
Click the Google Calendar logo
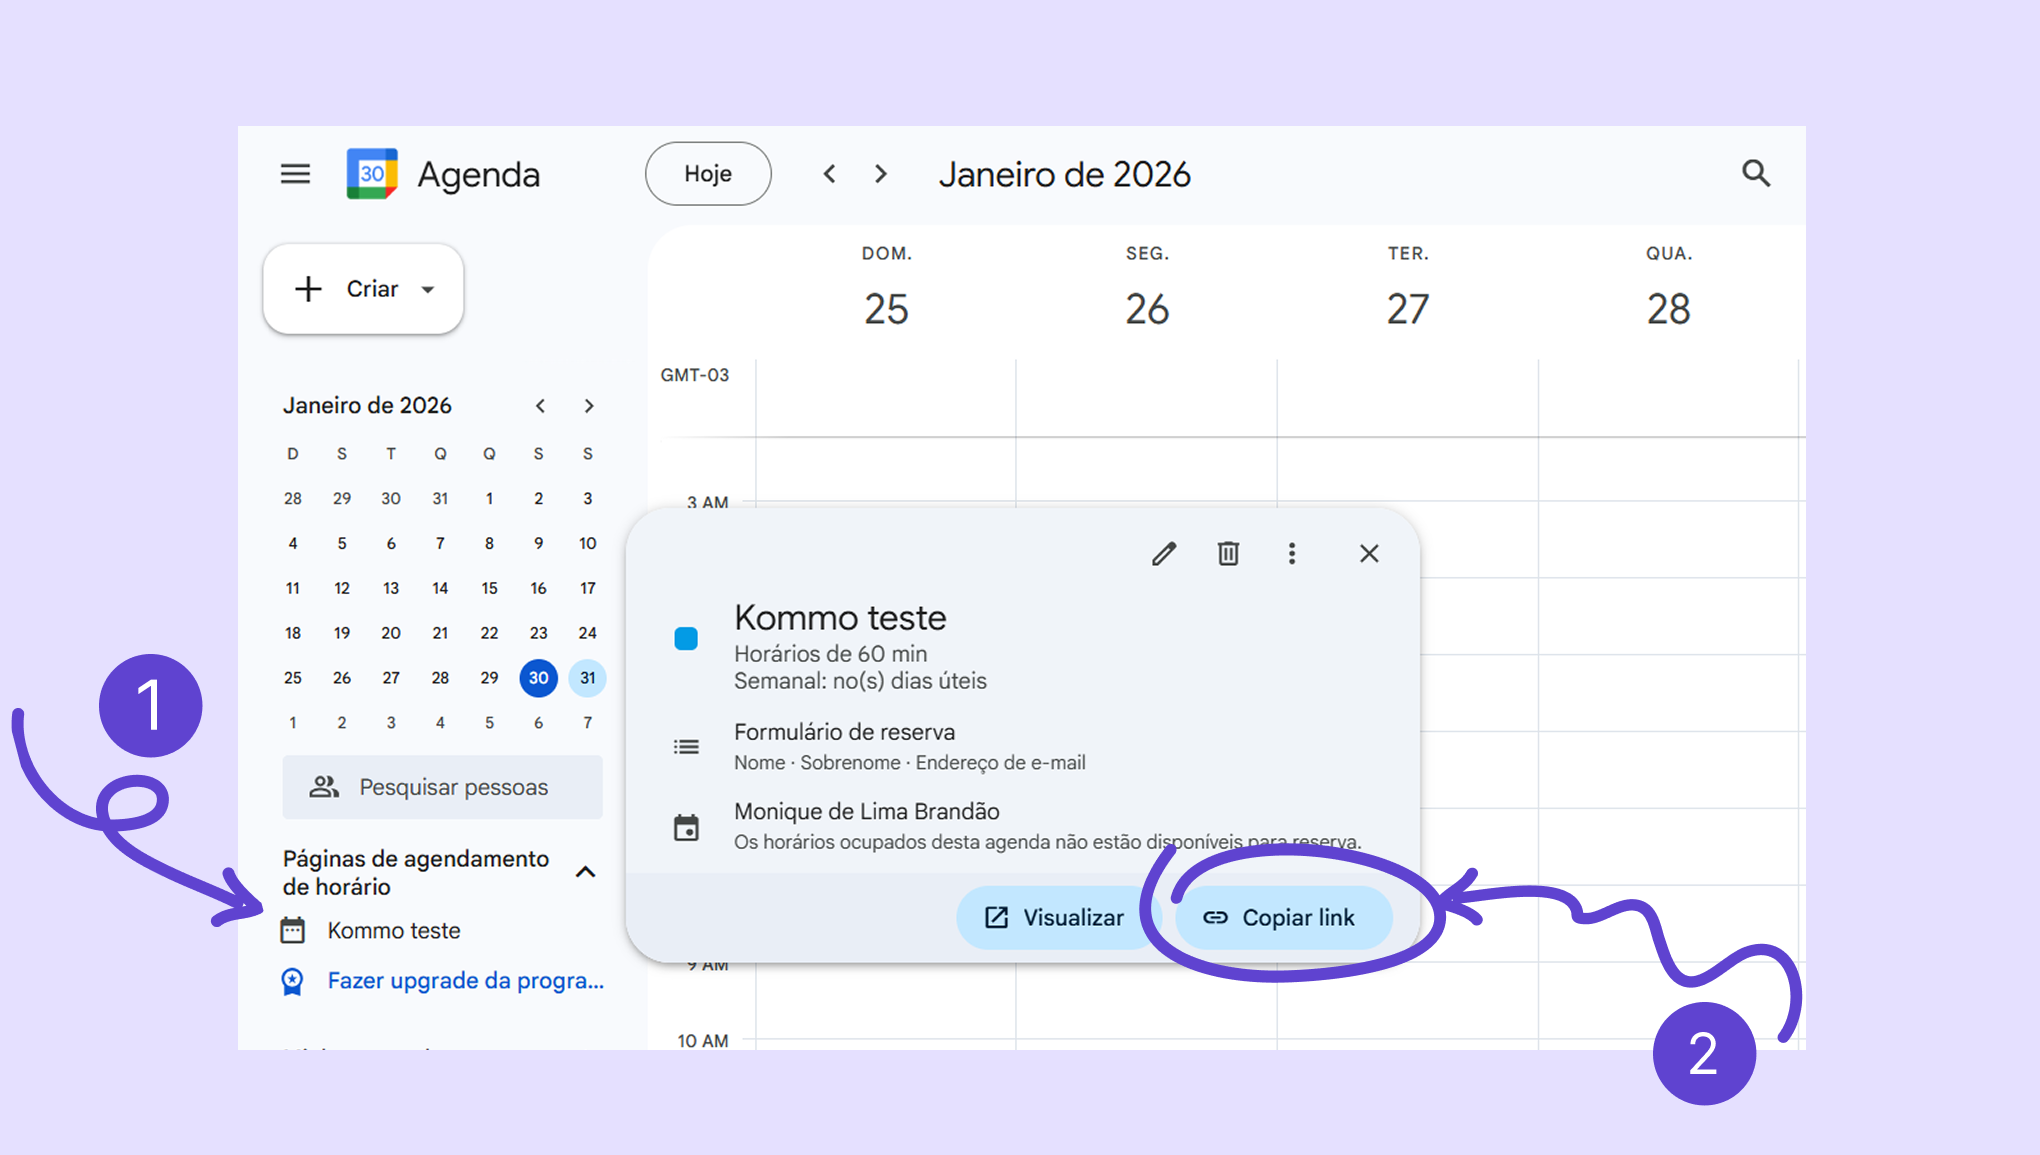pos(372,174)
